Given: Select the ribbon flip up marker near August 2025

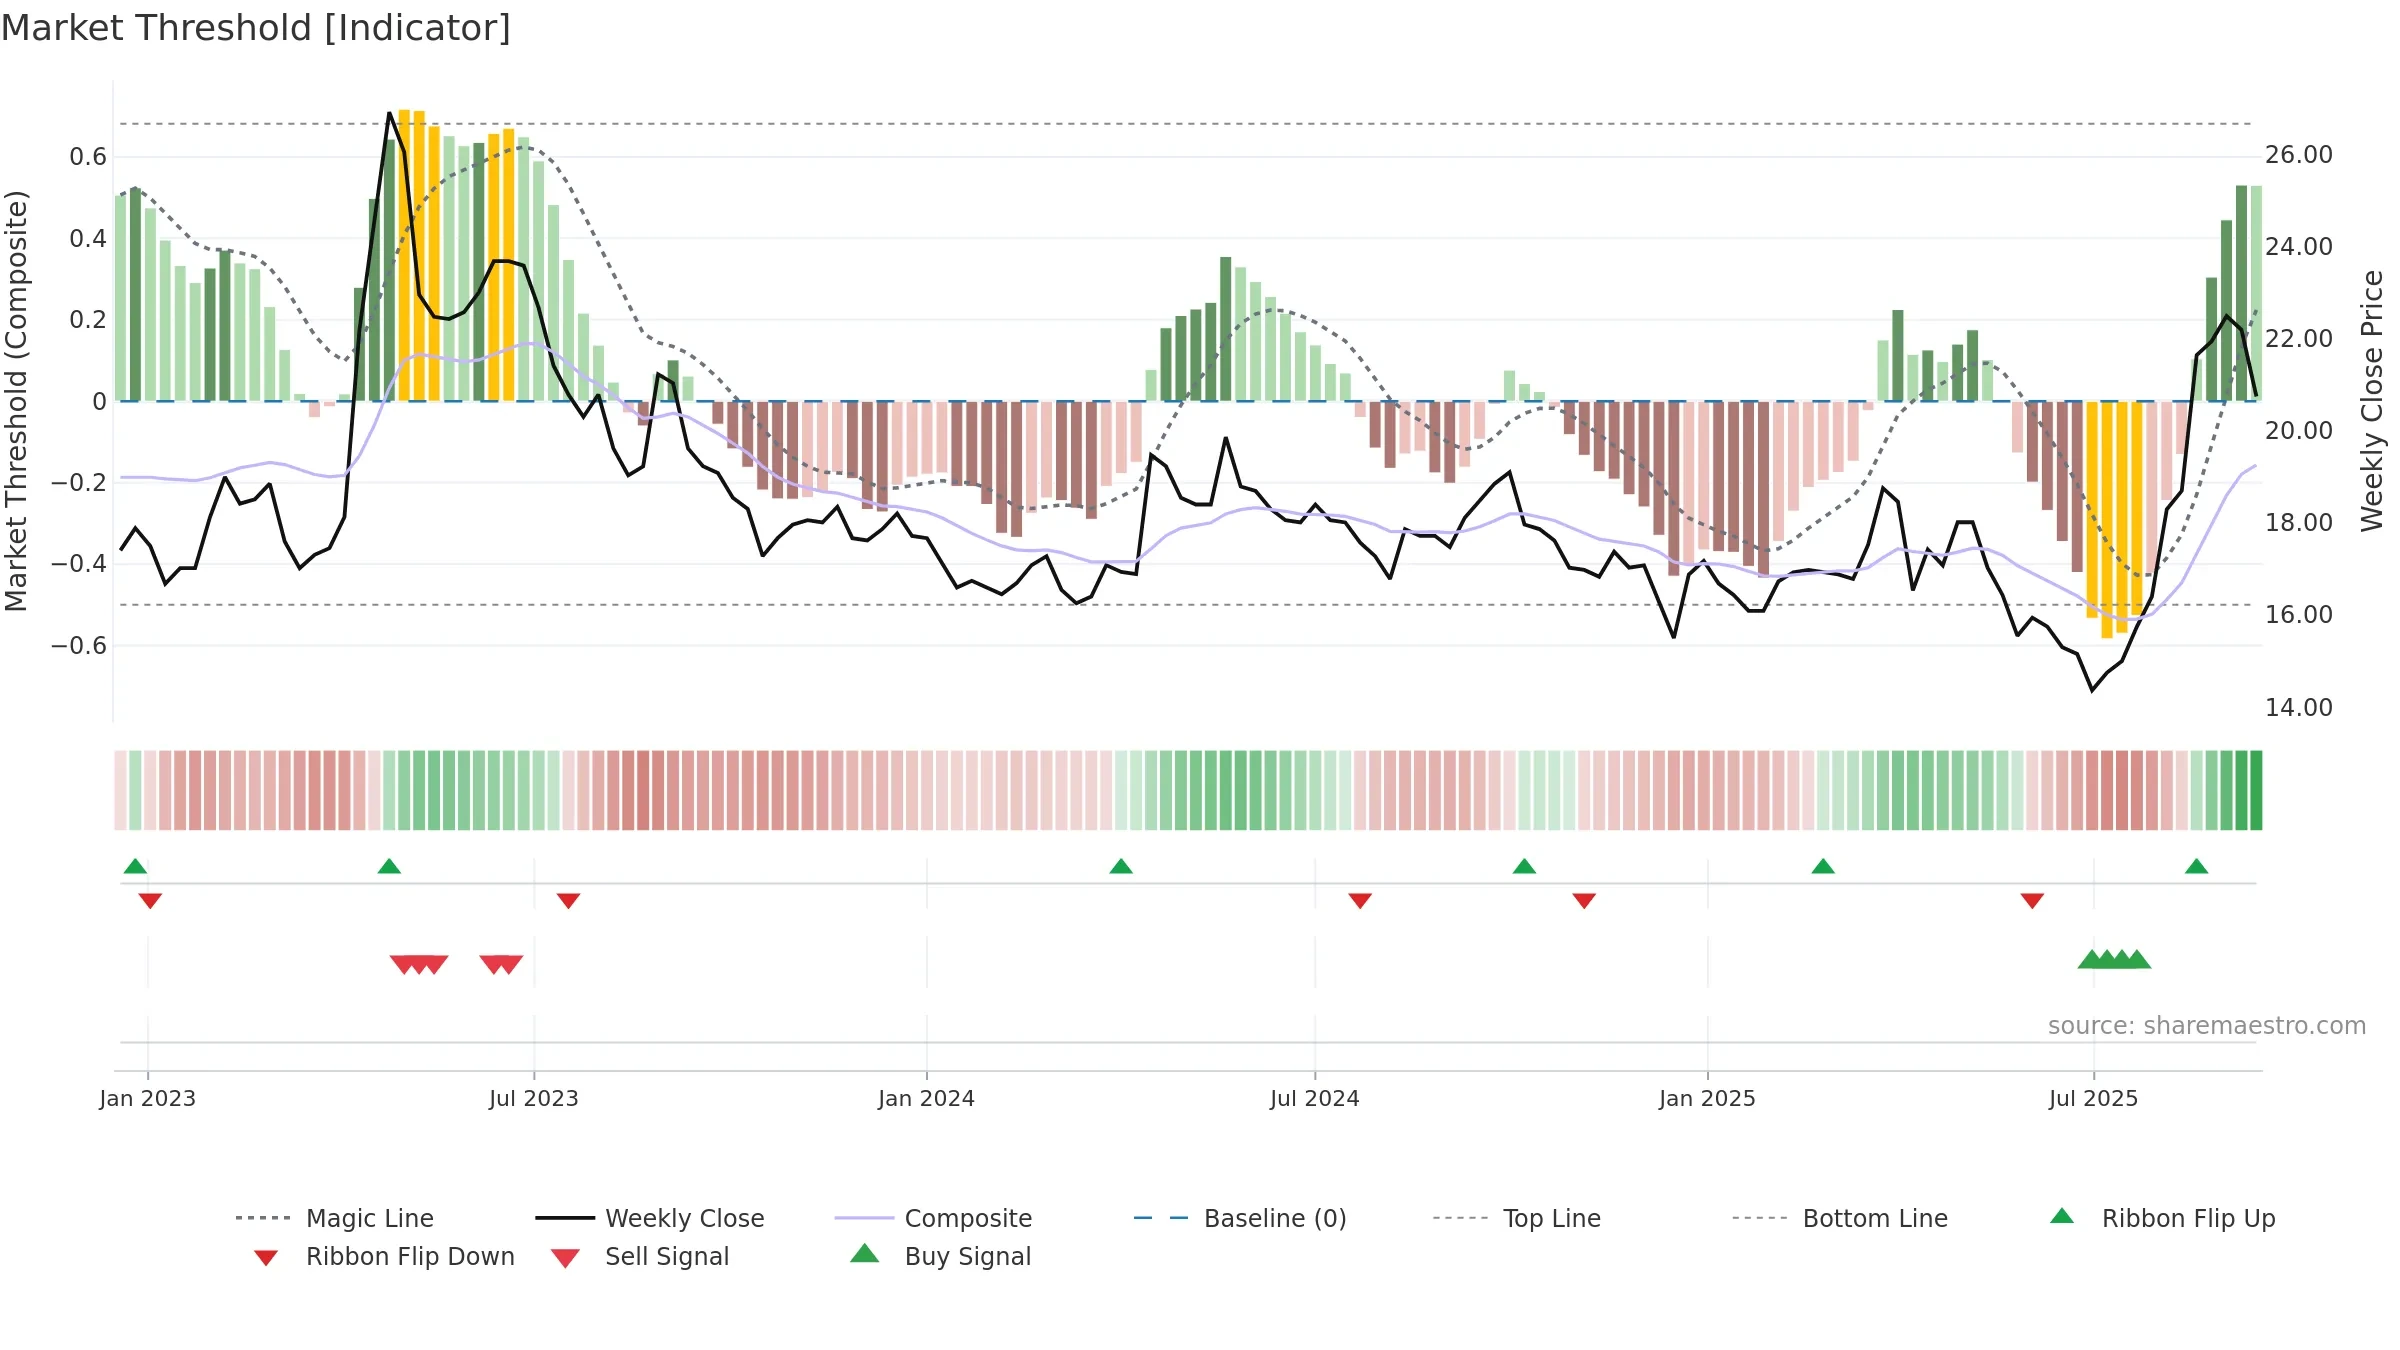Looking at the screenshot, I should [2196, 866].
